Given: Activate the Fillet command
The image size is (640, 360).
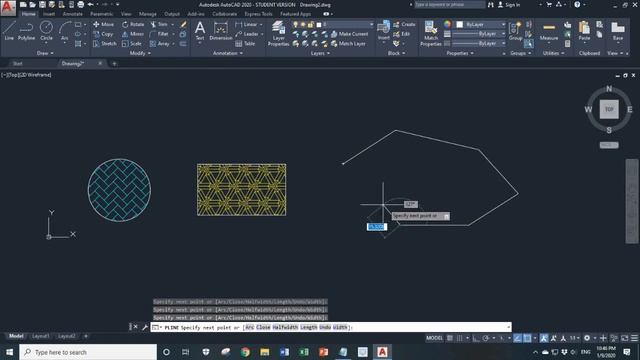Looking at the screenshot, I should point(159,34).
